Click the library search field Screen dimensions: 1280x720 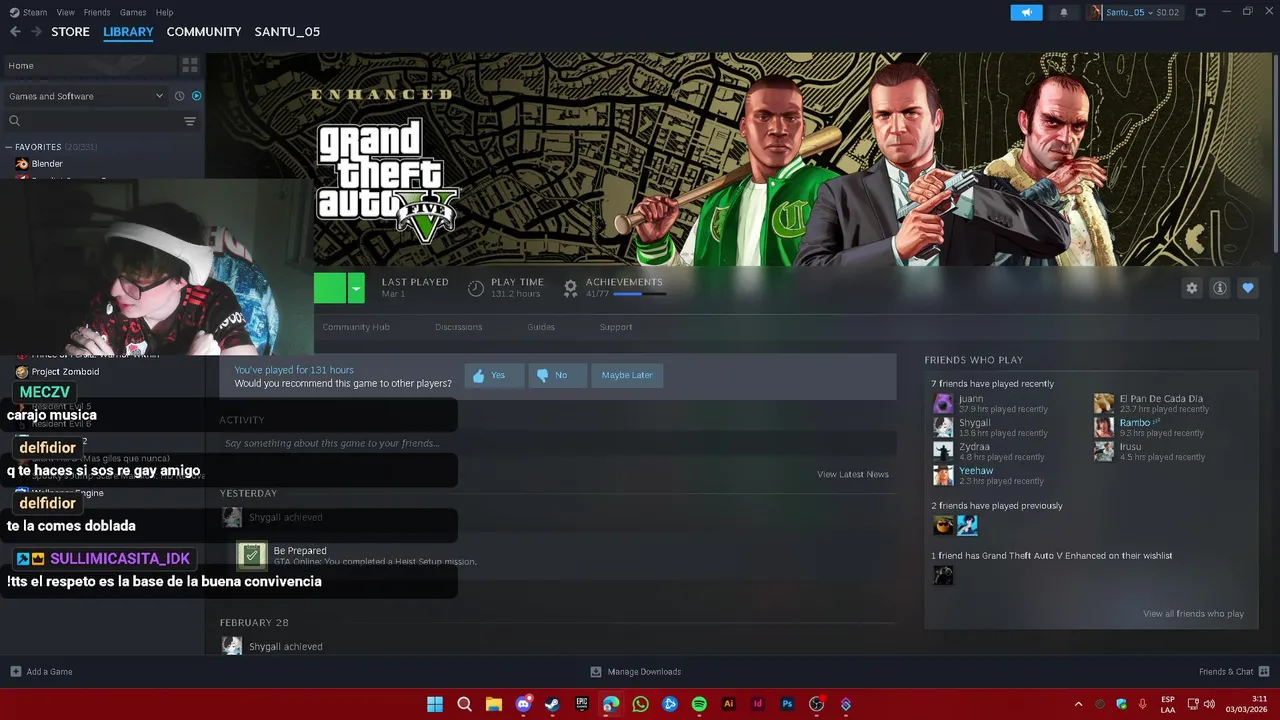tap(100, 121)
